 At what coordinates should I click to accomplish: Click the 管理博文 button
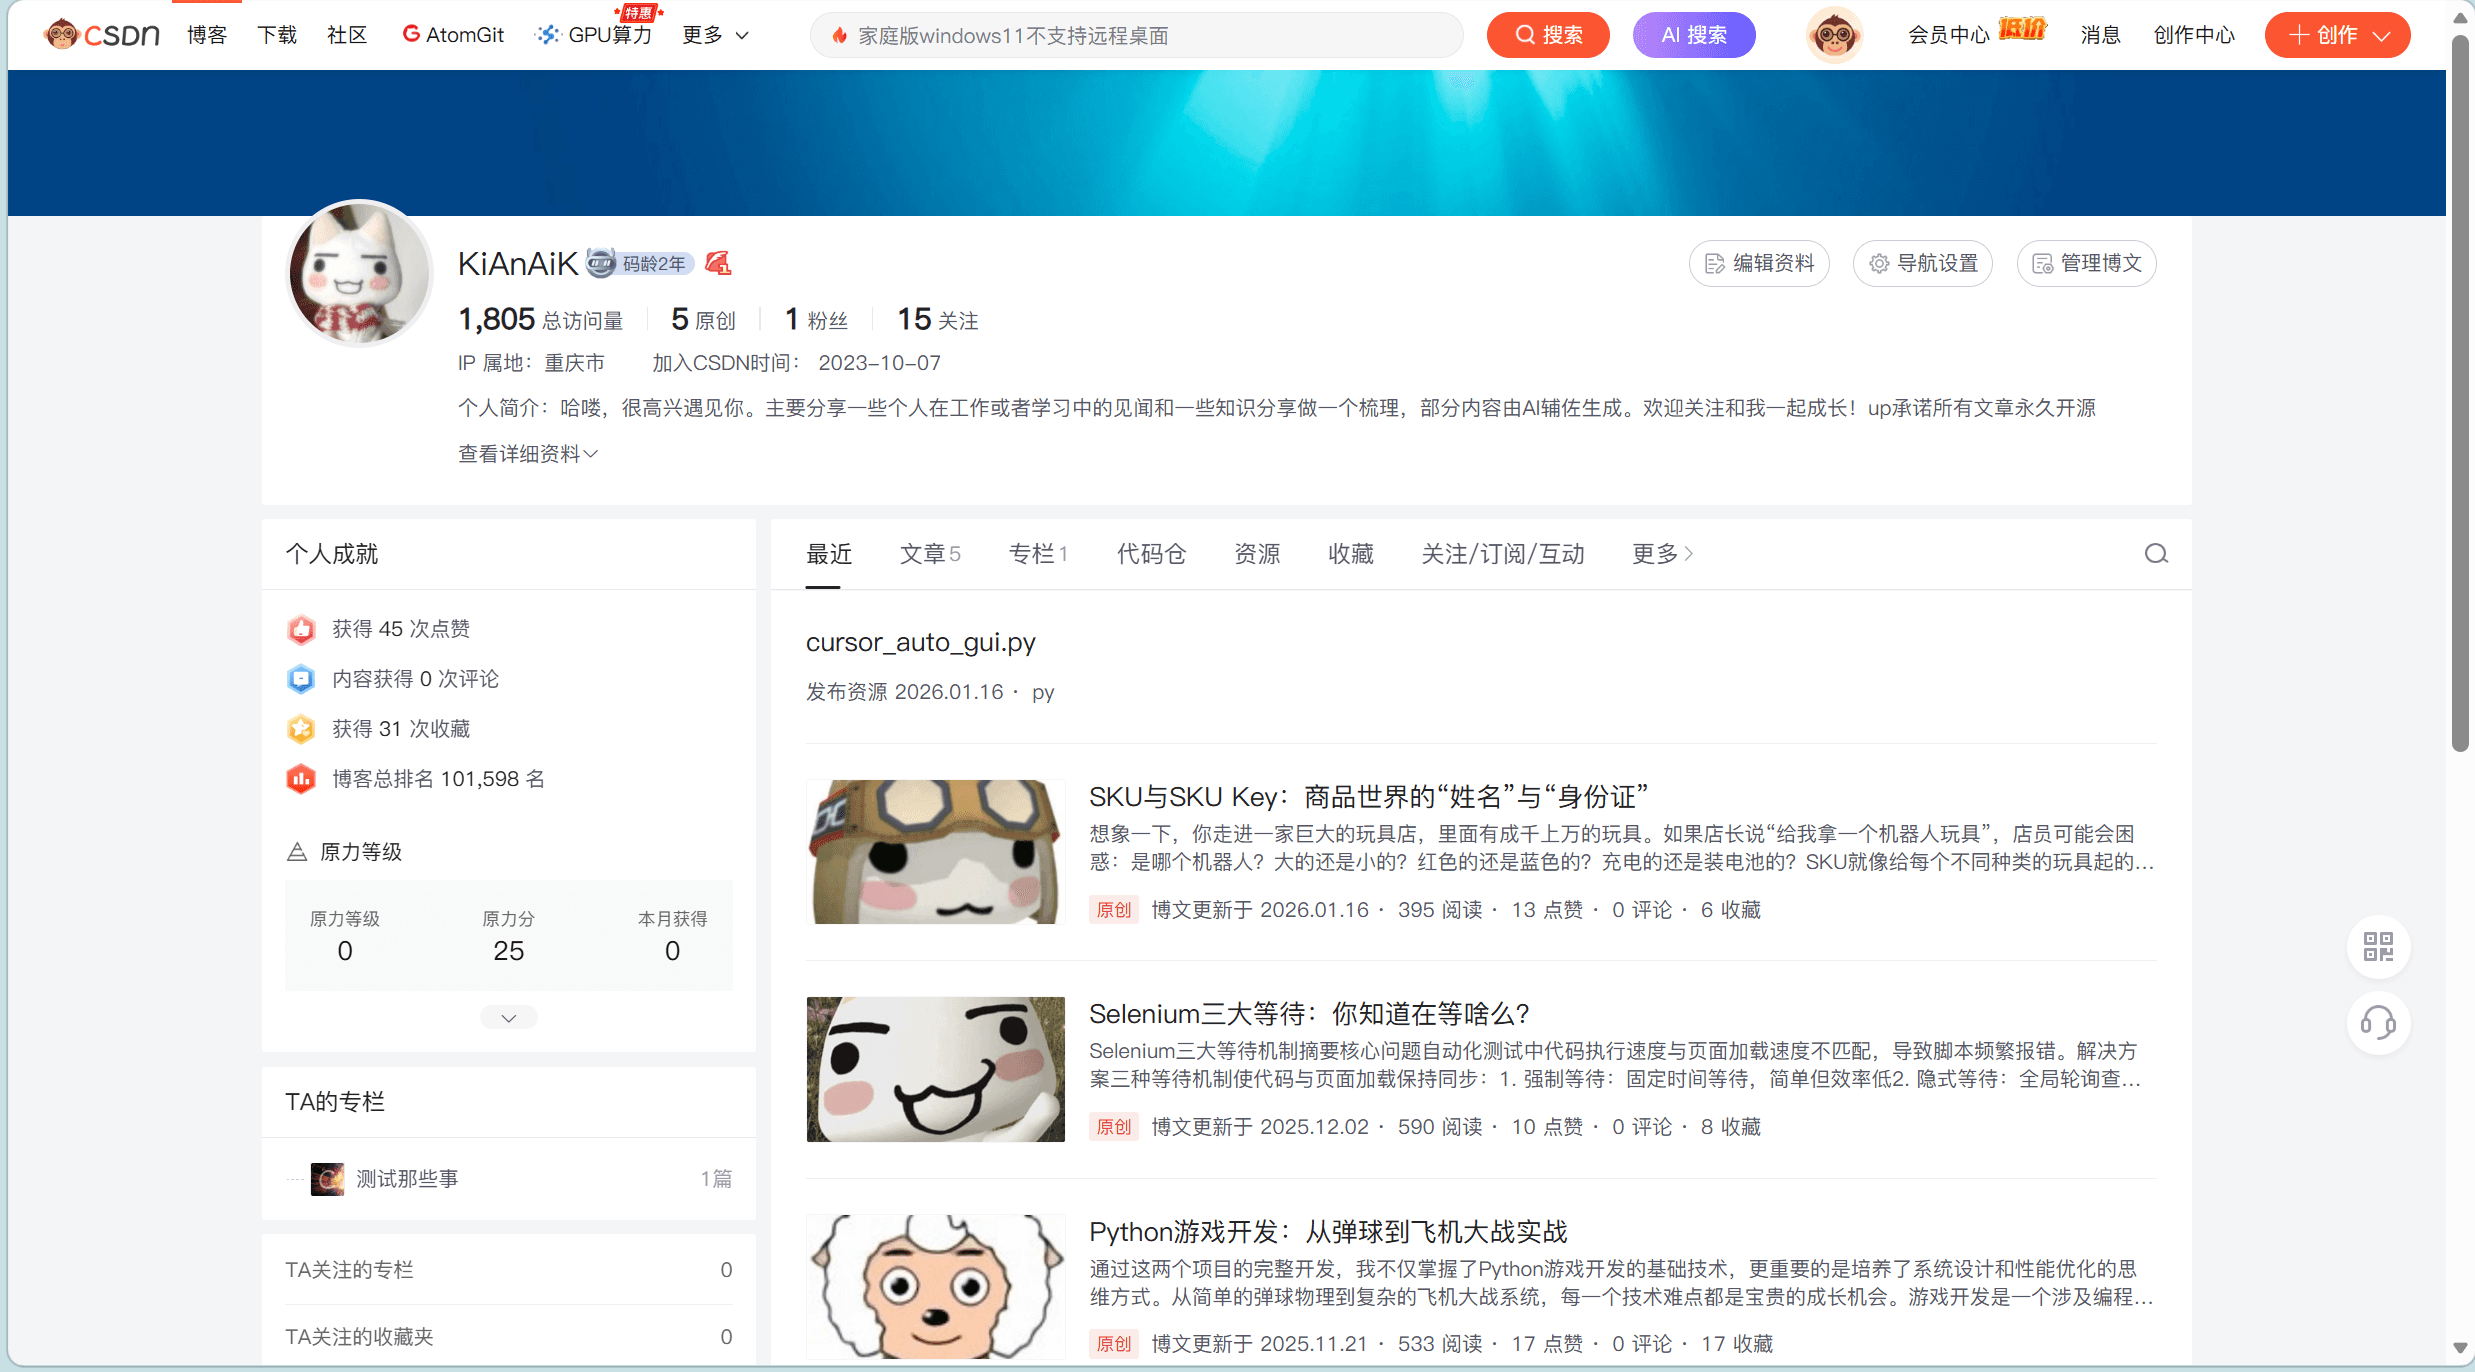pos(2087,263)
